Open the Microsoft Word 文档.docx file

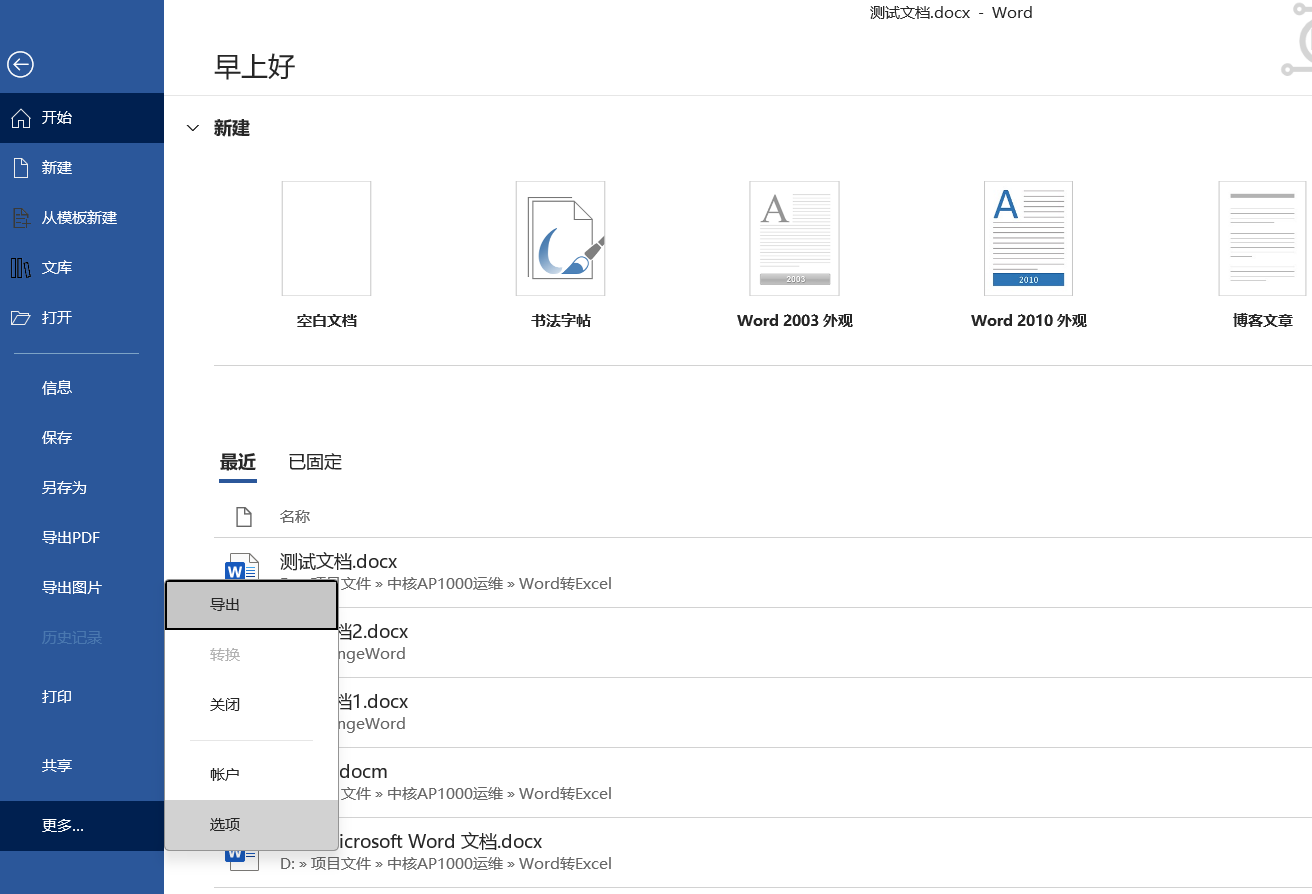[763, 853]
